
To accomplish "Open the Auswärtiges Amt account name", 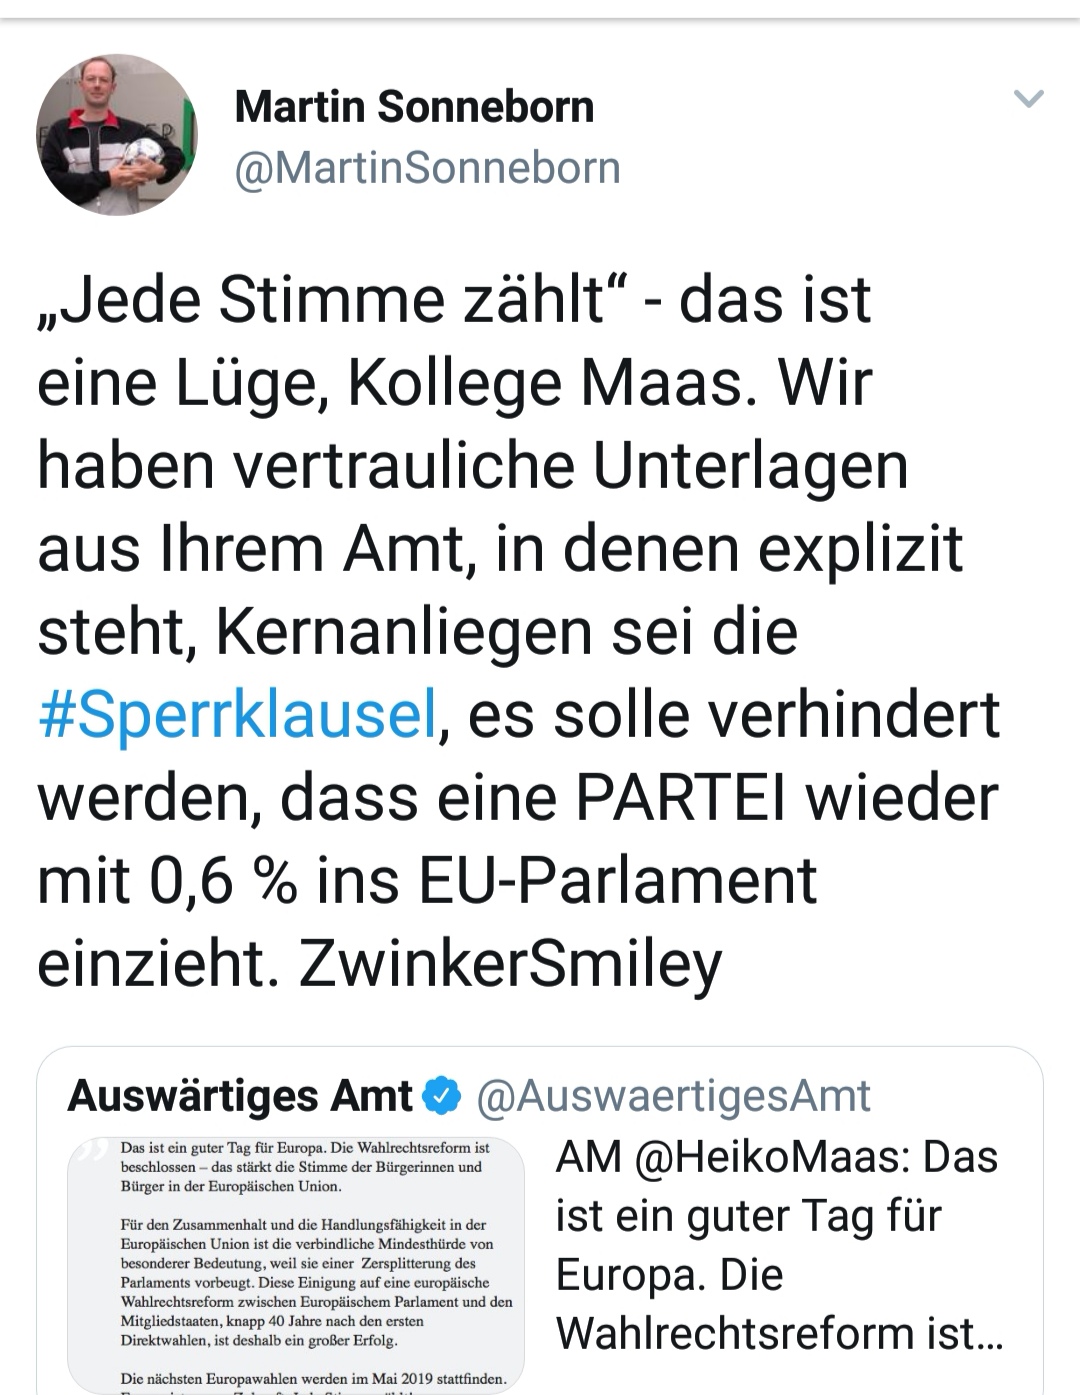I will pos(239,1096).
